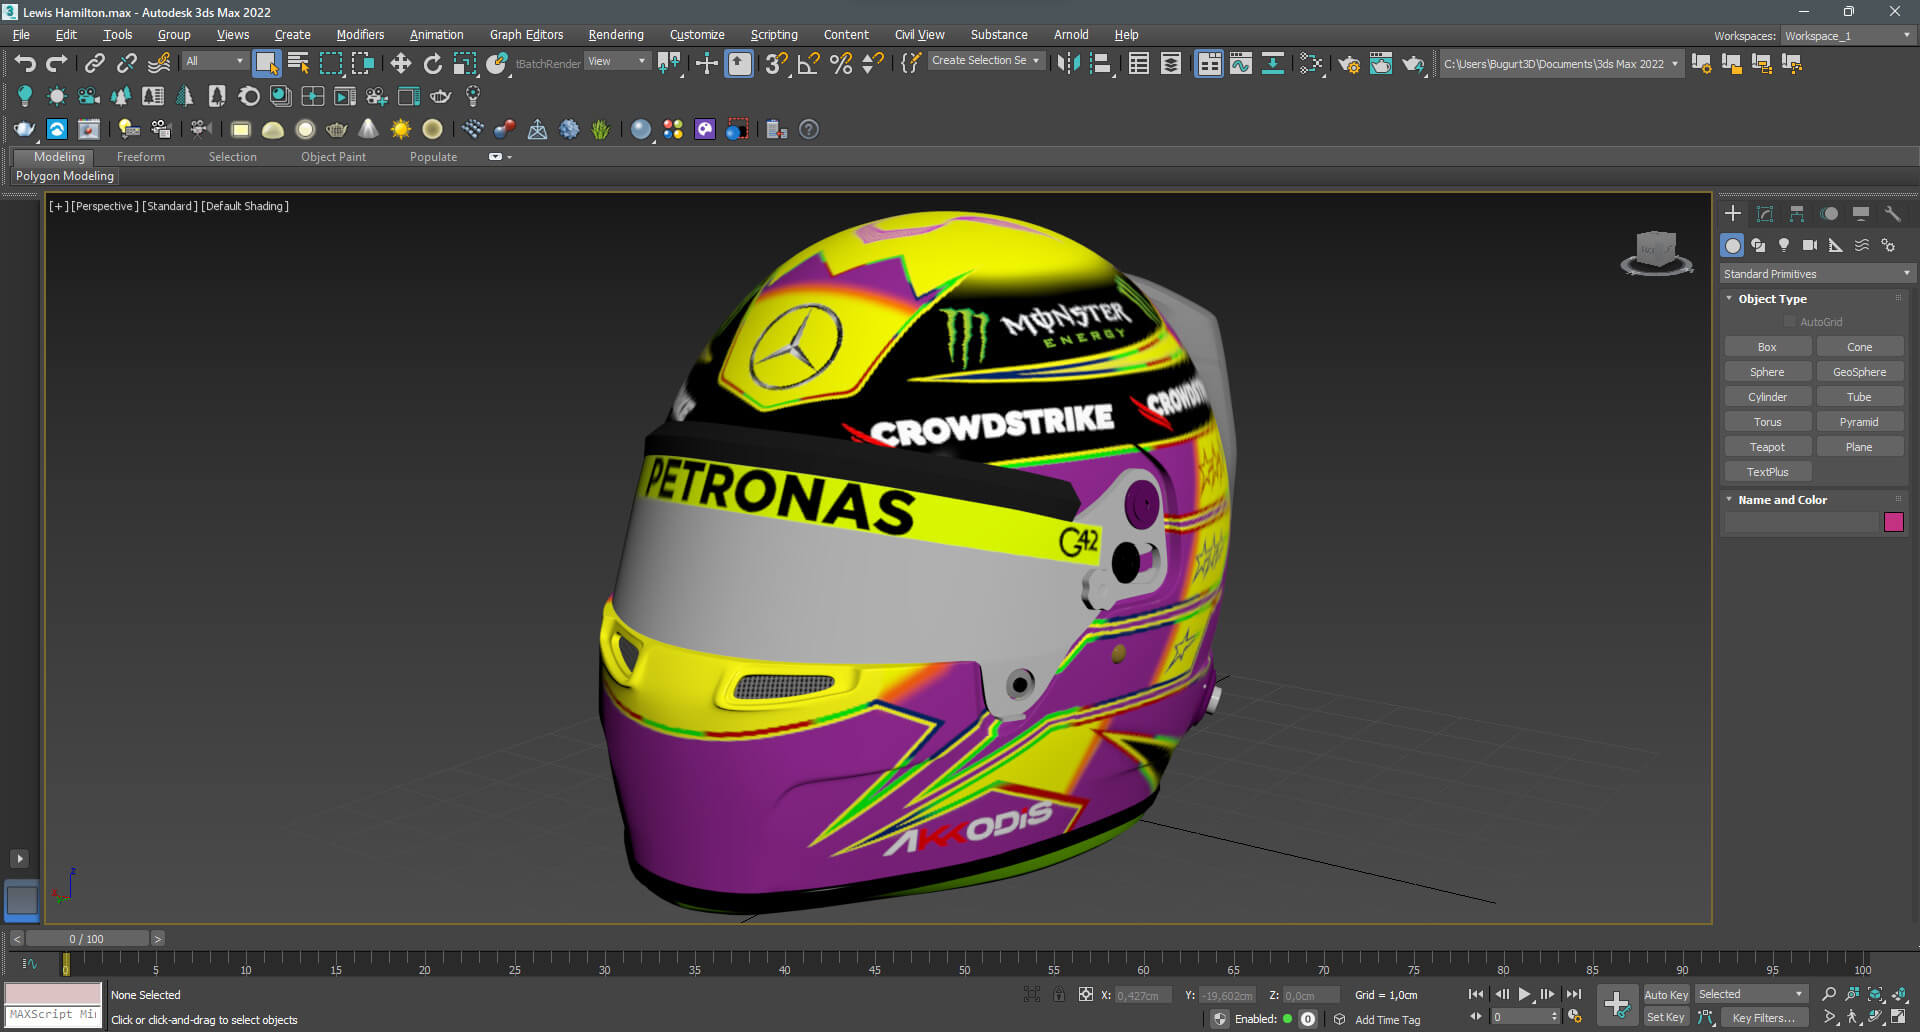Switch to the Modify command panel tab

point(1765,214)
